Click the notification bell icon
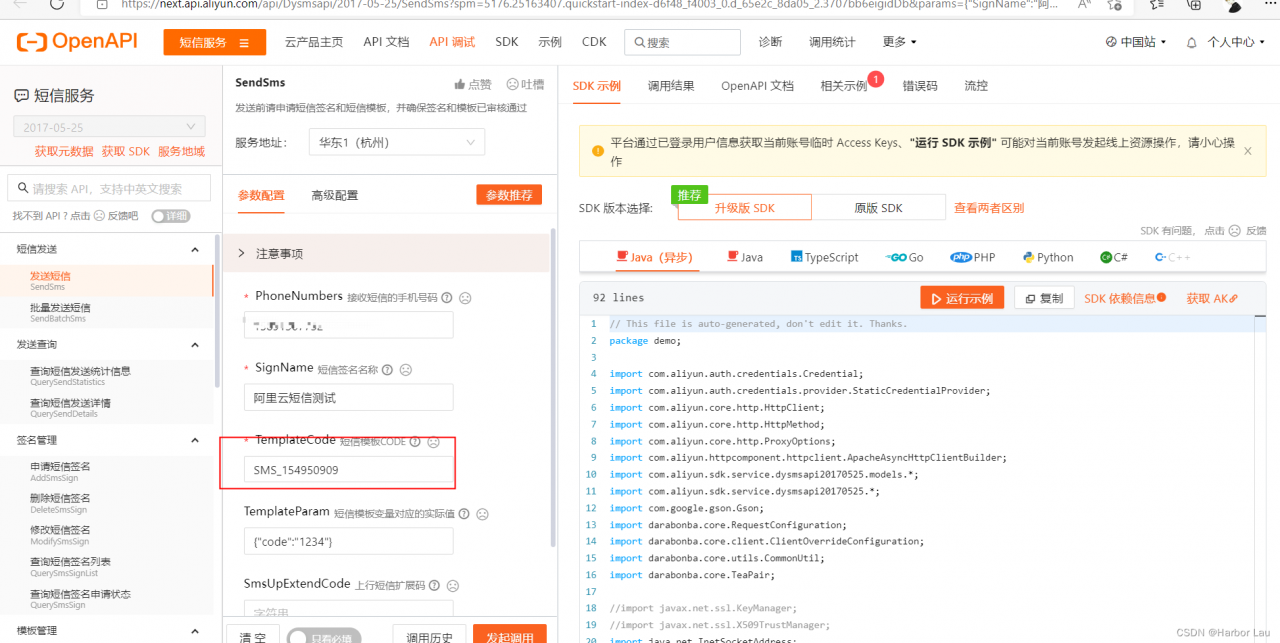1280x643 pixels. (x=1191, y=43)
